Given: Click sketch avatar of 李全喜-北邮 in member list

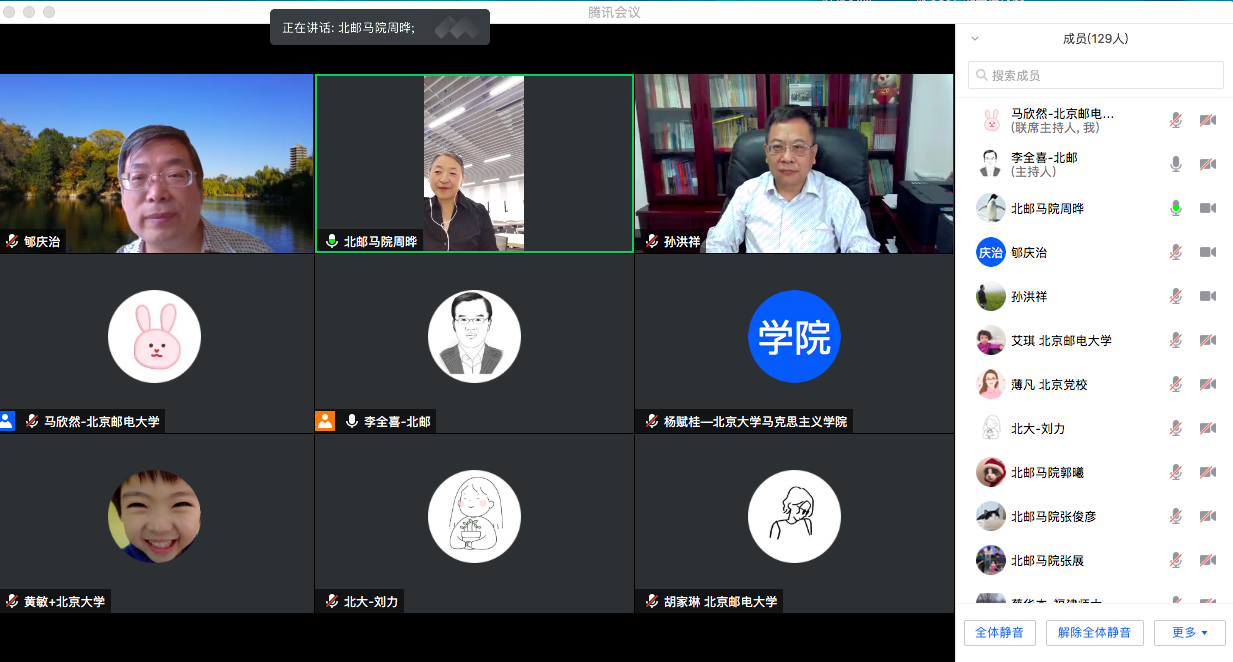Looking at the screenshot, I should 991,164.
